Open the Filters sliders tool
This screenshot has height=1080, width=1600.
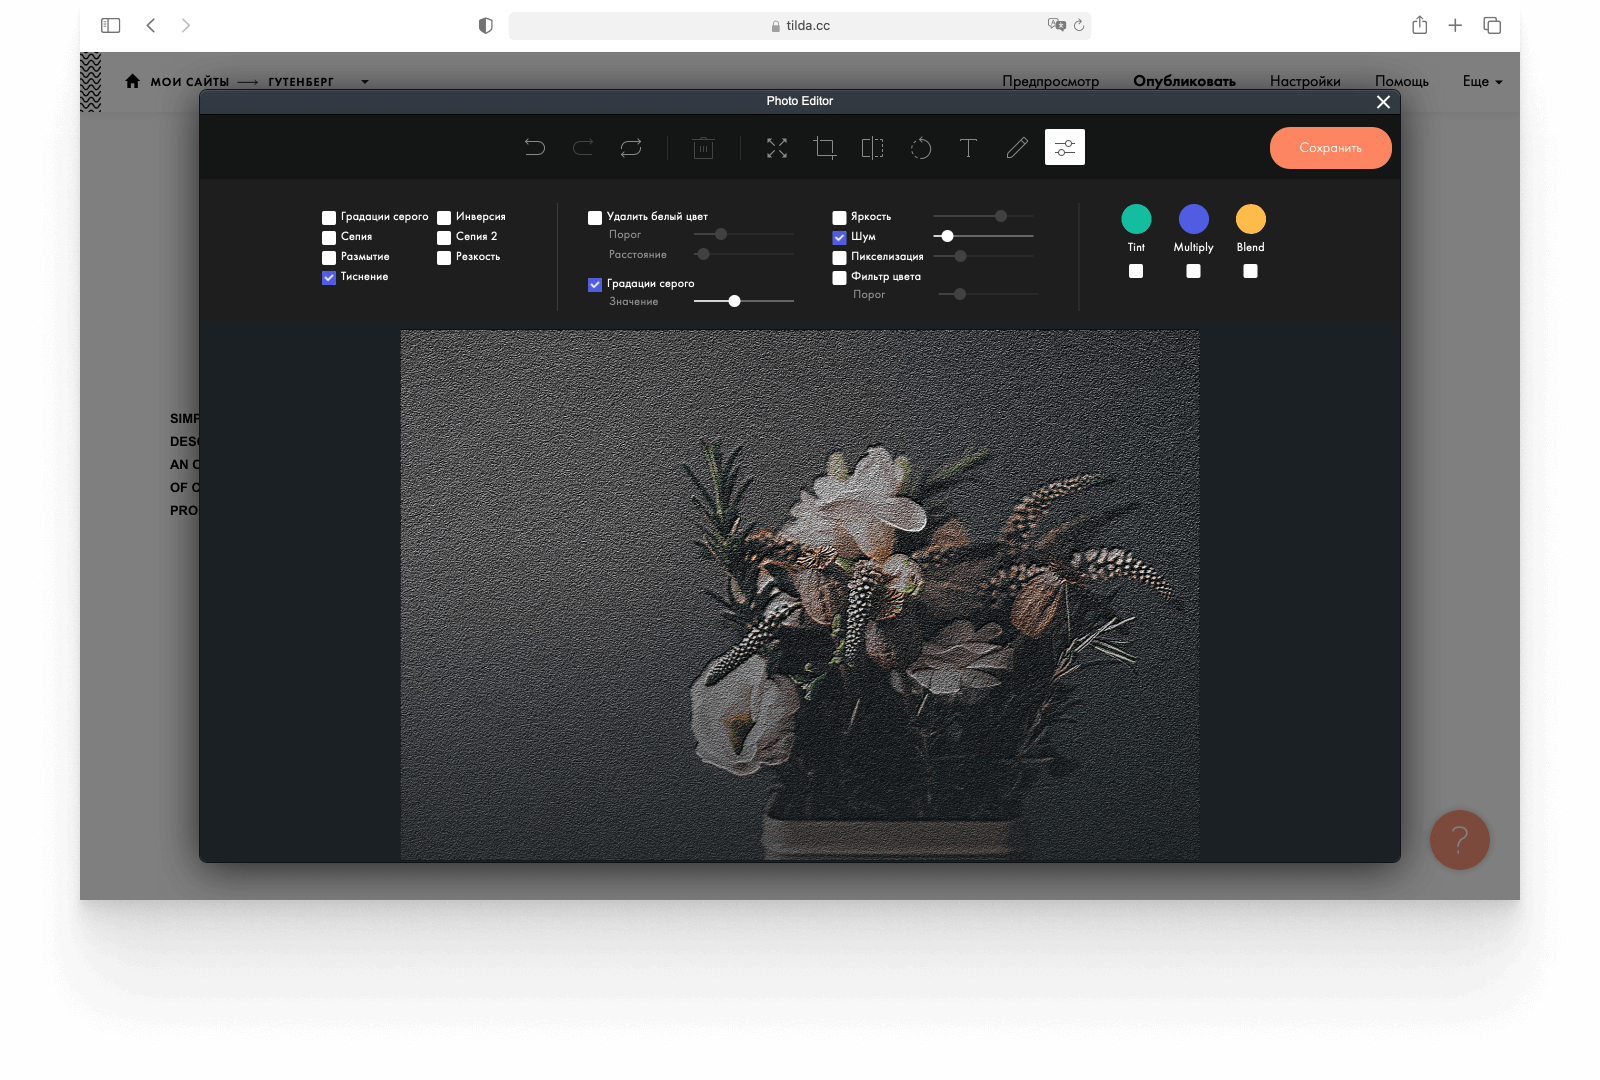pos(1065,147)
